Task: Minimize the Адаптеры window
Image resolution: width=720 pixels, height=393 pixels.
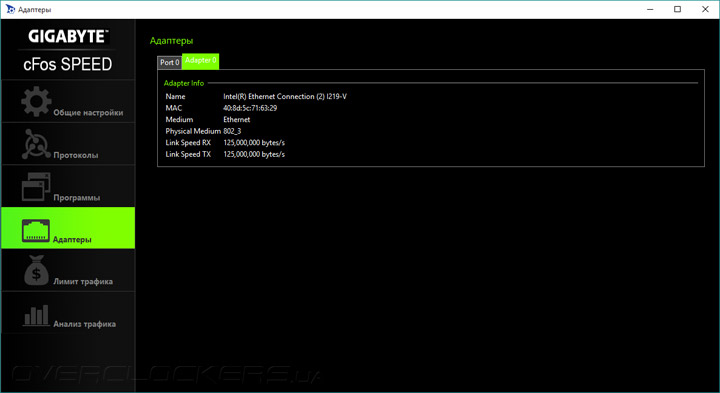Action: (x=650, y=9)
